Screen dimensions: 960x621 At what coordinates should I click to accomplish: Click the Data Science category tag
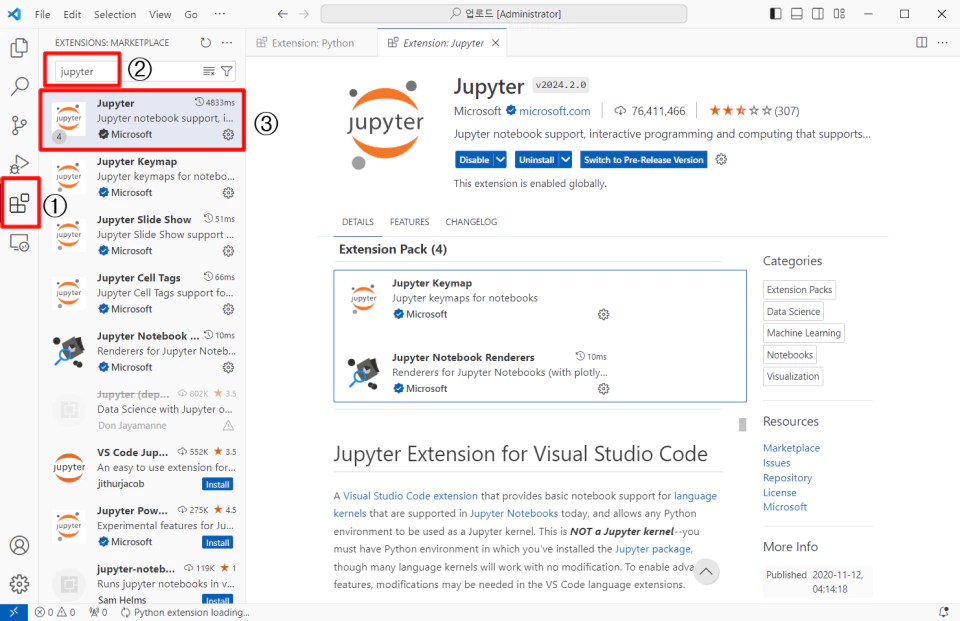pyautogui.click(x=793, y=311)
